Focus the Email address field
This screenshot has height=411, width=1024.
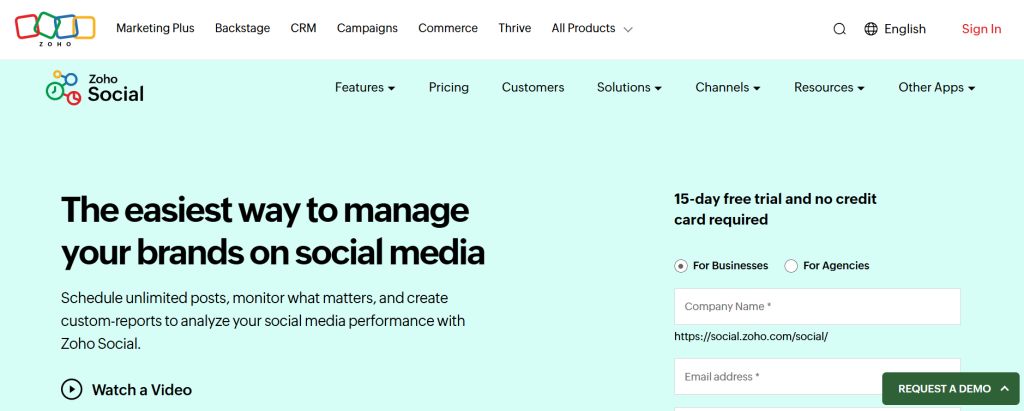point(817,376)
